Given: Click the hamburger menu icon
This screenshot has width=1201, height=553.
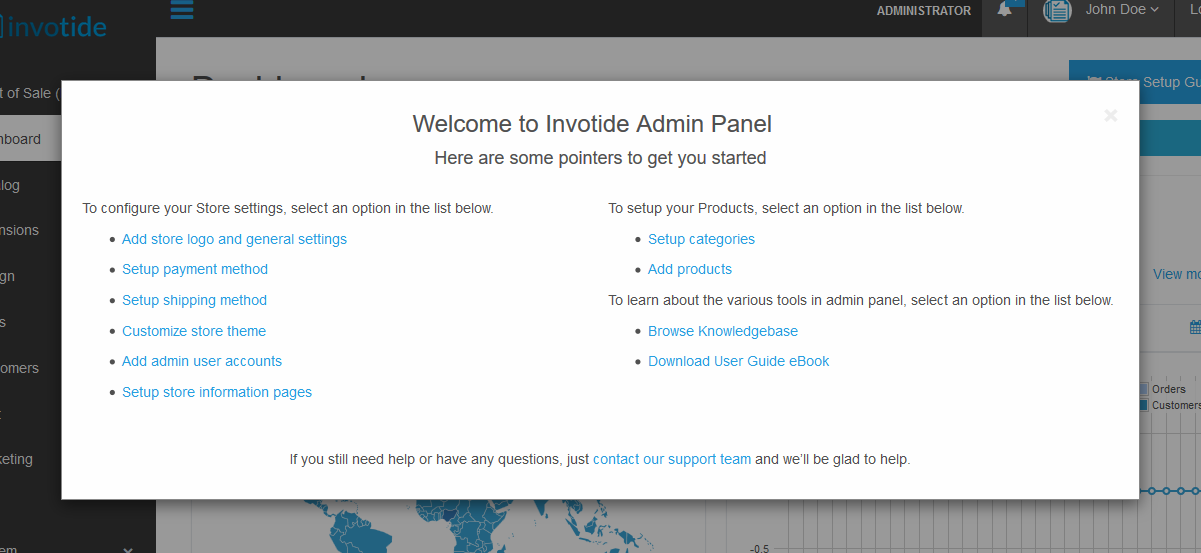Looking at the screenshot, I should 182,10.
